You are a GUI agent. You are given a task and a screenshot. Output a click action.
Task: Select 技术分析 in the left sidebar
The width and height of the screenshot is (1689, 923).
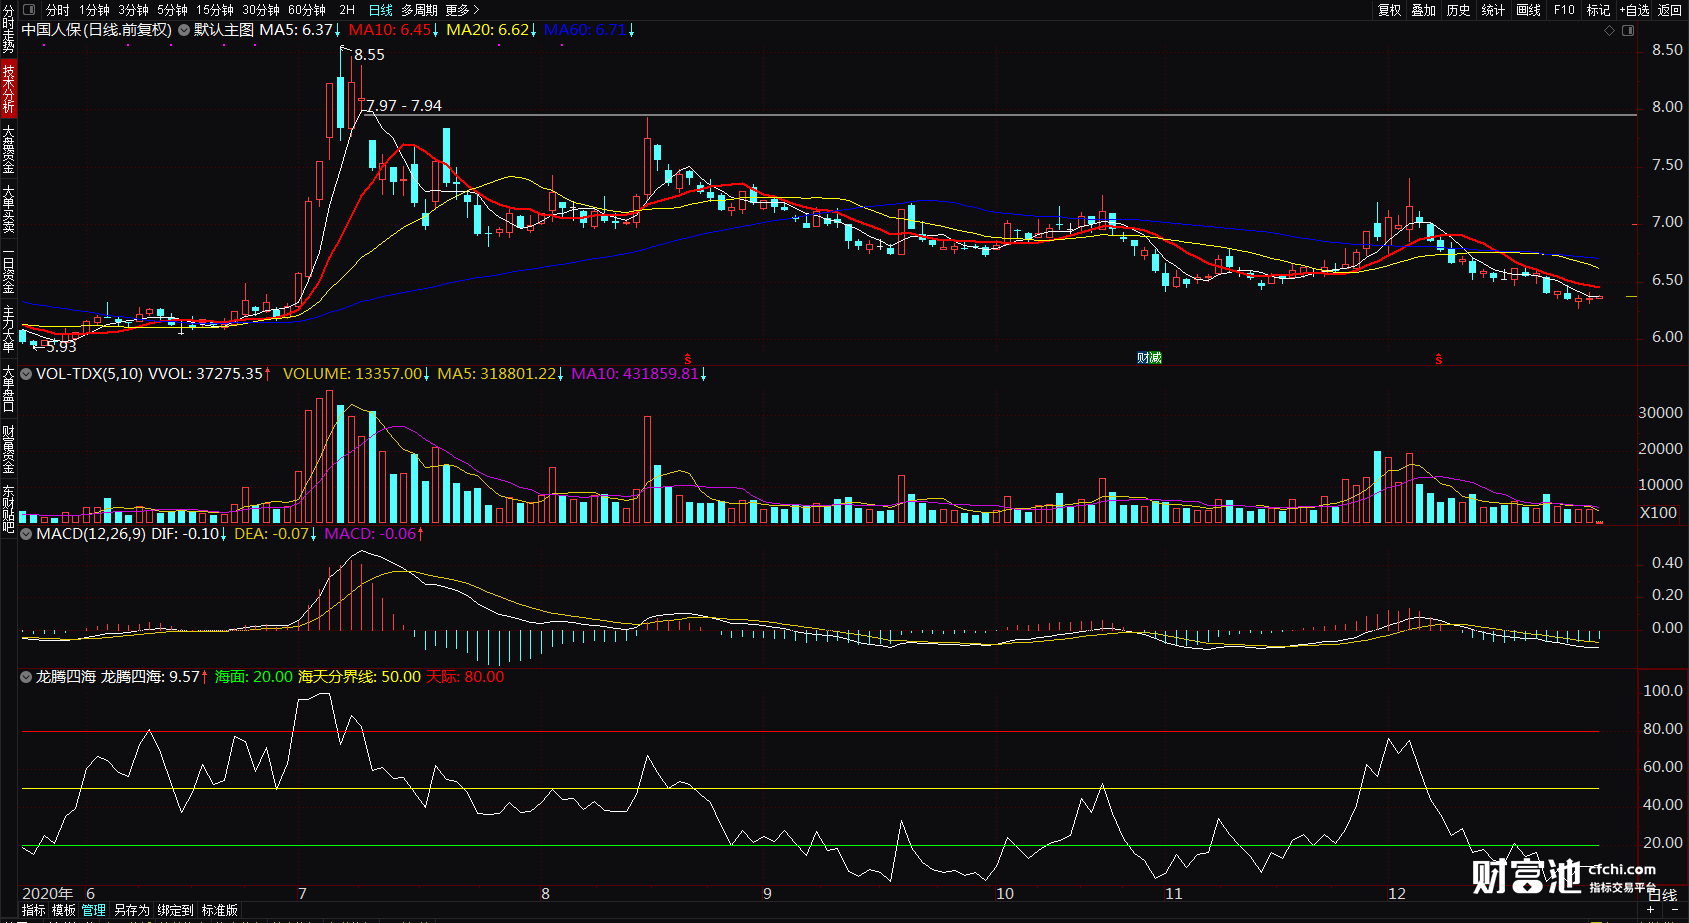[8, 88]
